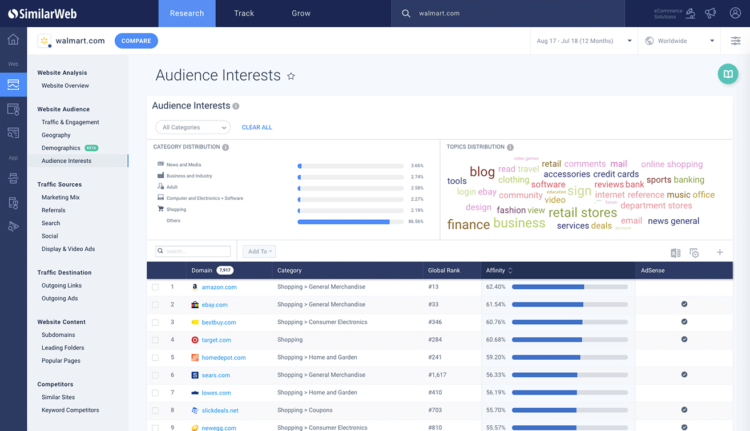Image resolution: width=750 pixels, height=431 pixels.
Task: Open the date range dropdown
Action: click(x=584, y=41)
